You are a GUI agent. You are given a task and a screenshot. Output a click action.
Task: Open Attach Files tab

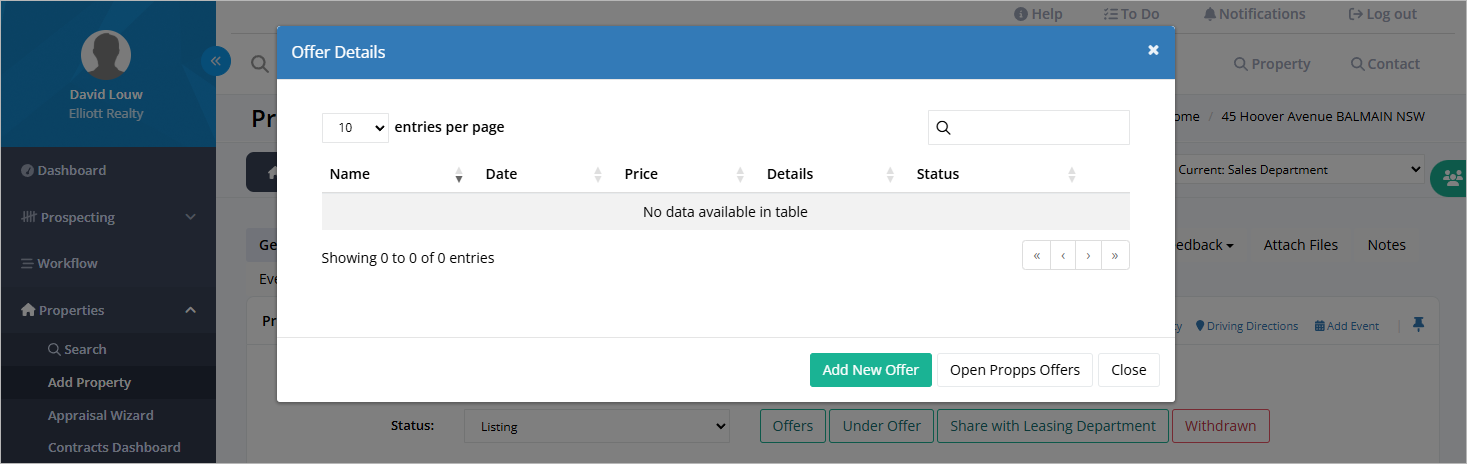1300,245
